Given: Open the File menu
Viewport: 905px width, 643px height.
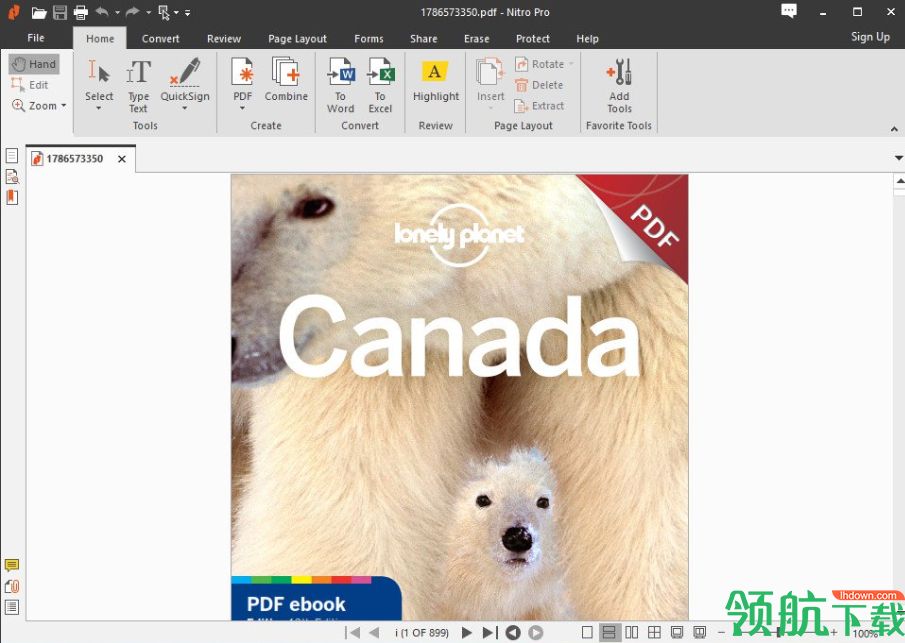Looking at the screenshot, I should pyautogui.click(x=36, y=38).
